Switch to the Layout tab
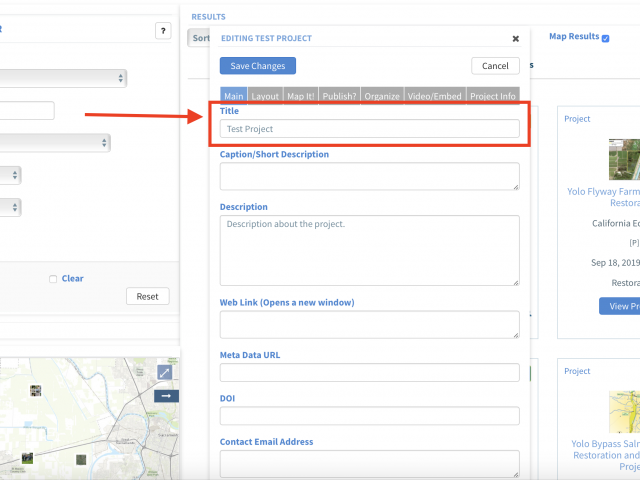640x480 pixels. (265, 96)
